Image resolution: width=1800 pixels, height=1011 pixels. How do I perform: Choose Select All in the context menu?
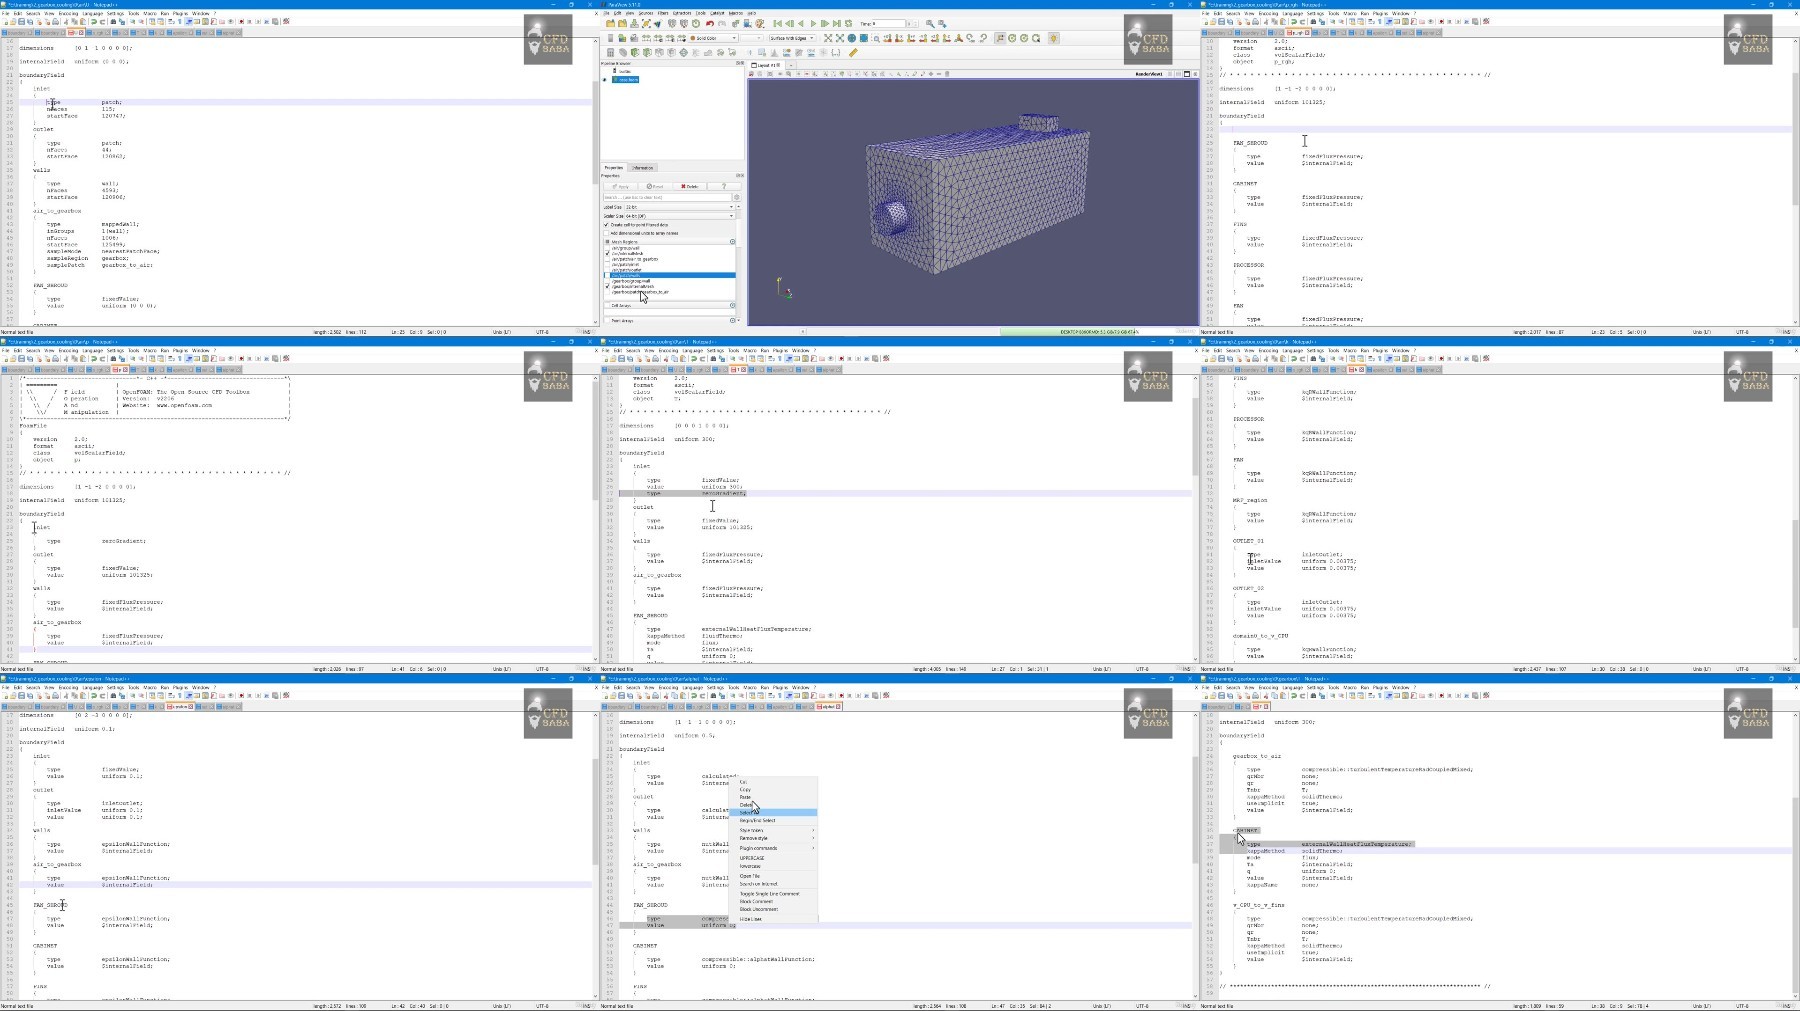[x=774, y=812]
